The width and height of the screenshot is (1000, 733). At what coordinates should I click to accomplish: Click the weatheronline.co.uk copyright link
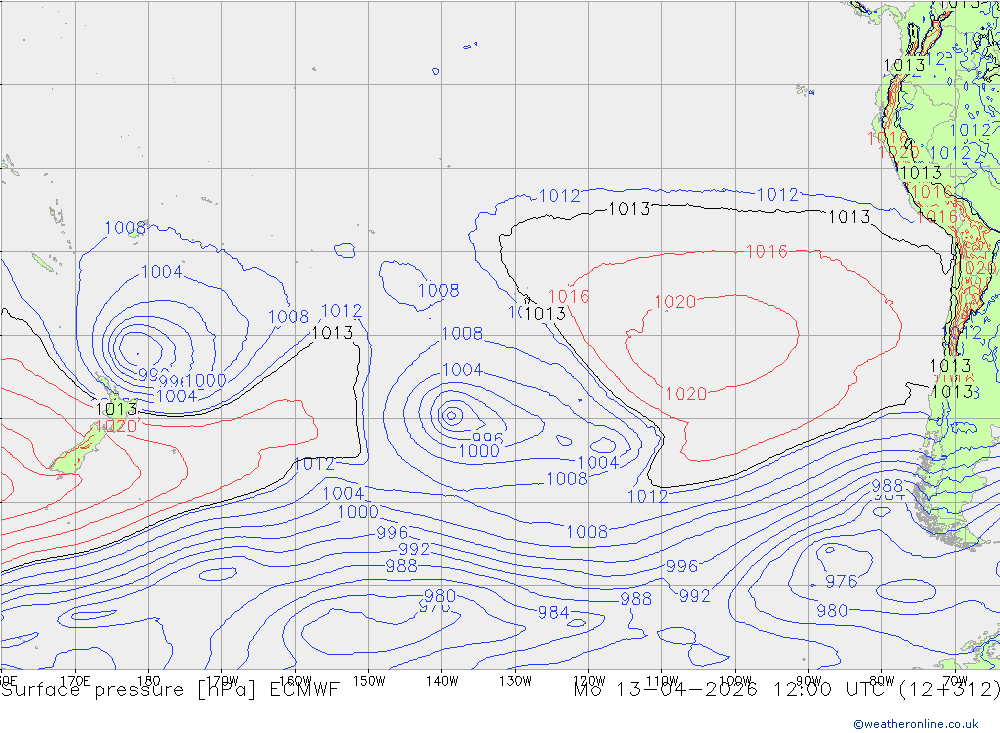(x=916, y=723)
